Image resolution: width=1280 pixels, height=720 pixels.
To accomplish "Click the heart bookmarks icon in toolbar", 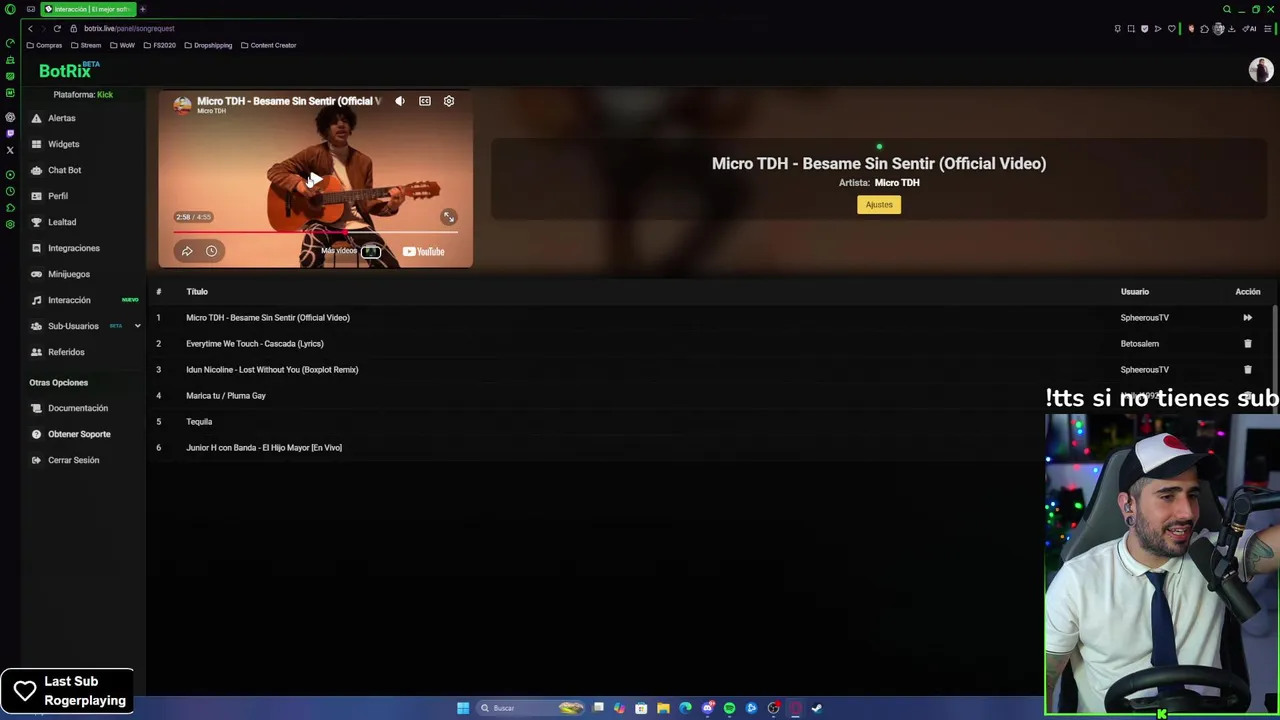I will [x=1172, y=29].
